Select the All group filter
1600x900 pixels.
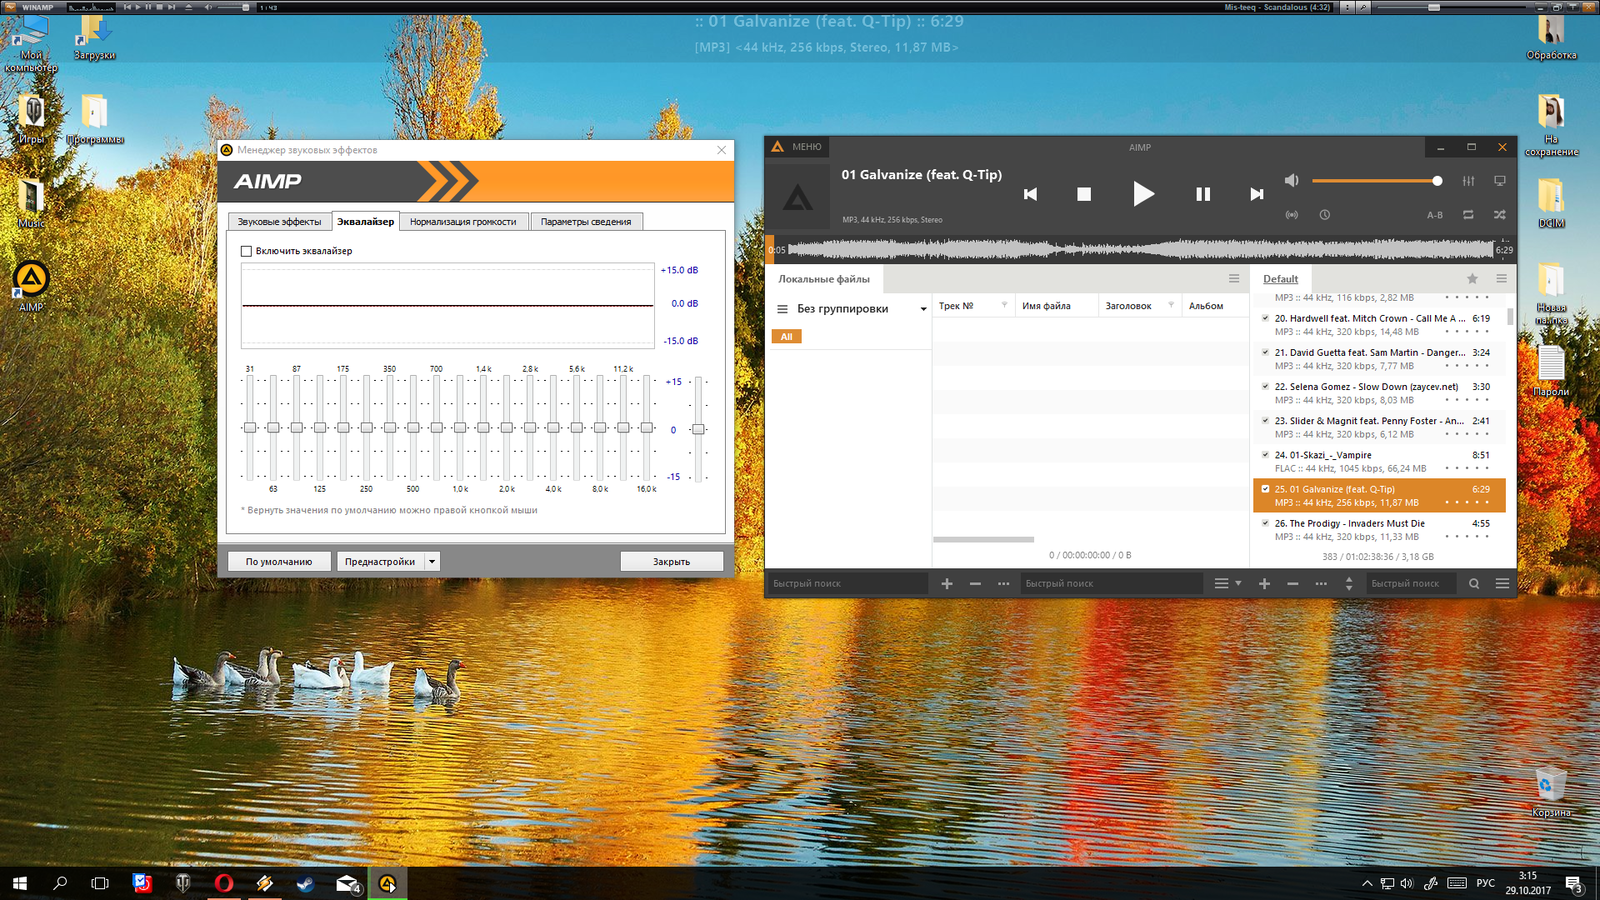coord(786,337)
